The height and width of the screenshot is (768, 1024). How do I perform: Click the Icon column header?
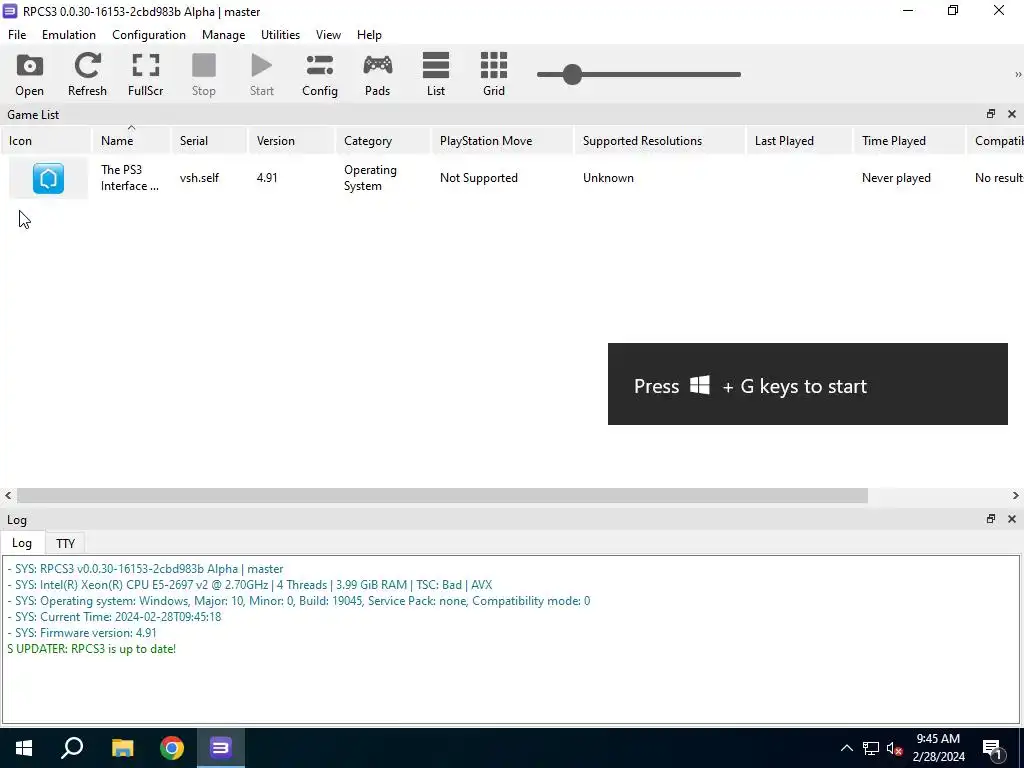[46, 140]
